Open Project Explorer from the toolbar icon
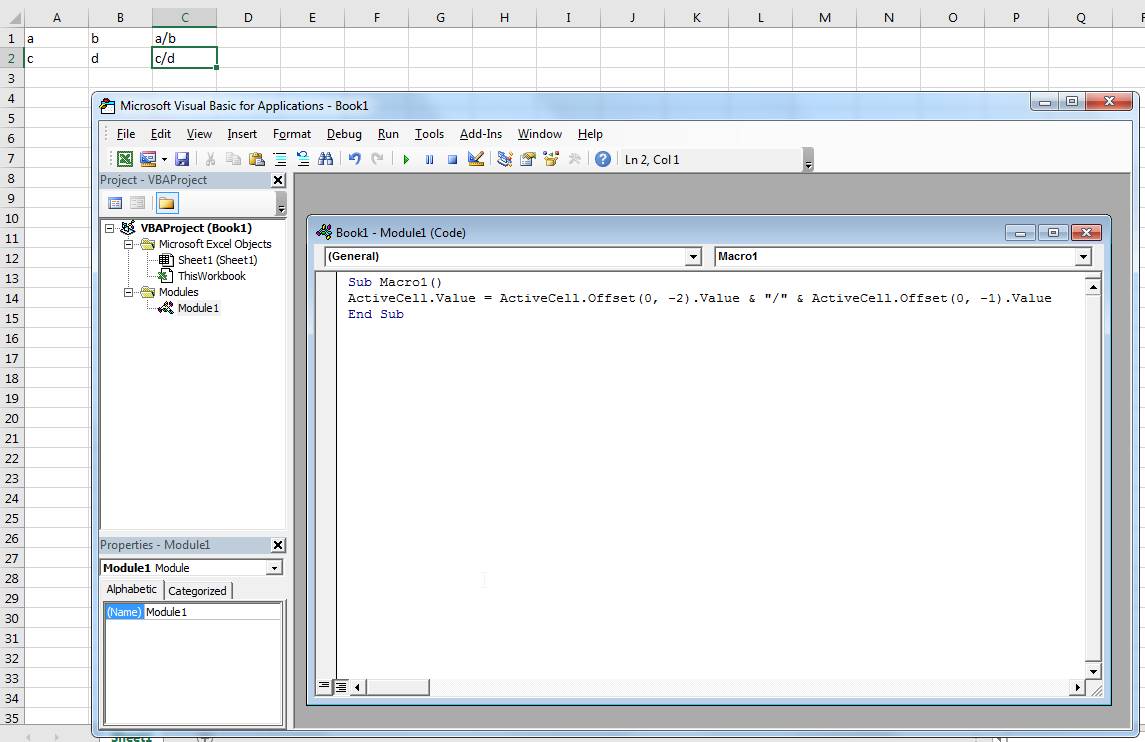Screen dimensions: 1145x742 (505, 159)
